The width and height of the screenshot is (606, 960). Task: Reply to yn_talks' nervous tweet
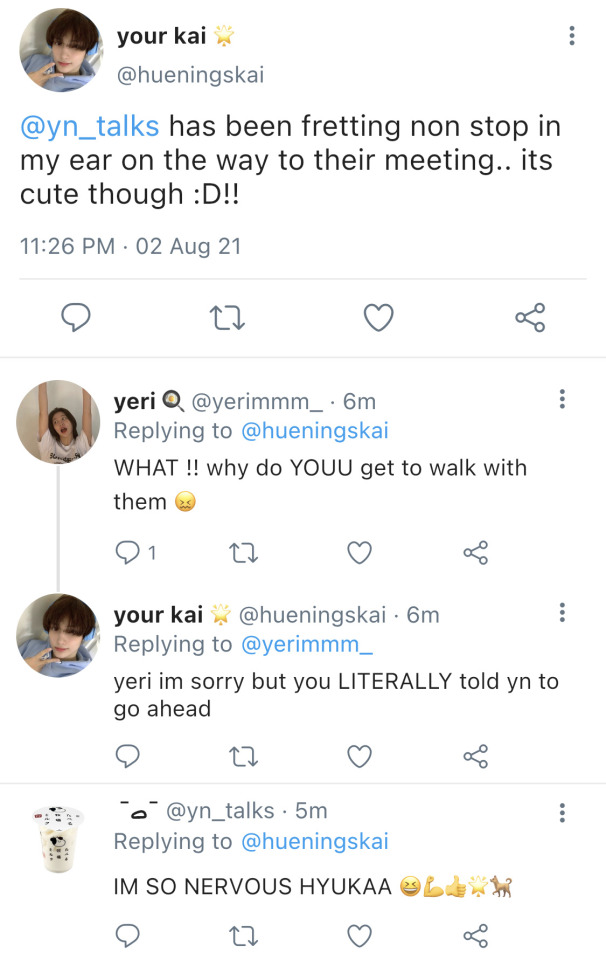coord(128,936)
